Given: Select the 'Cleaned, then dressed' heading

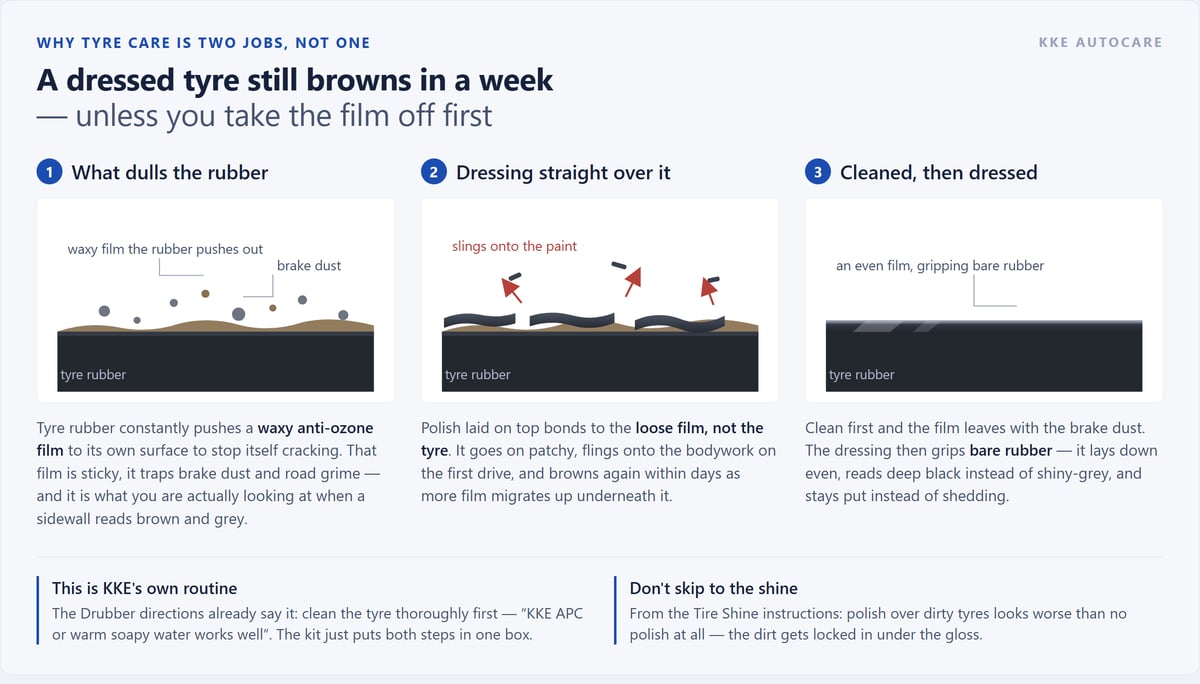Looking at the screenshot, I should pyautogui.click(x=939, y=172).
